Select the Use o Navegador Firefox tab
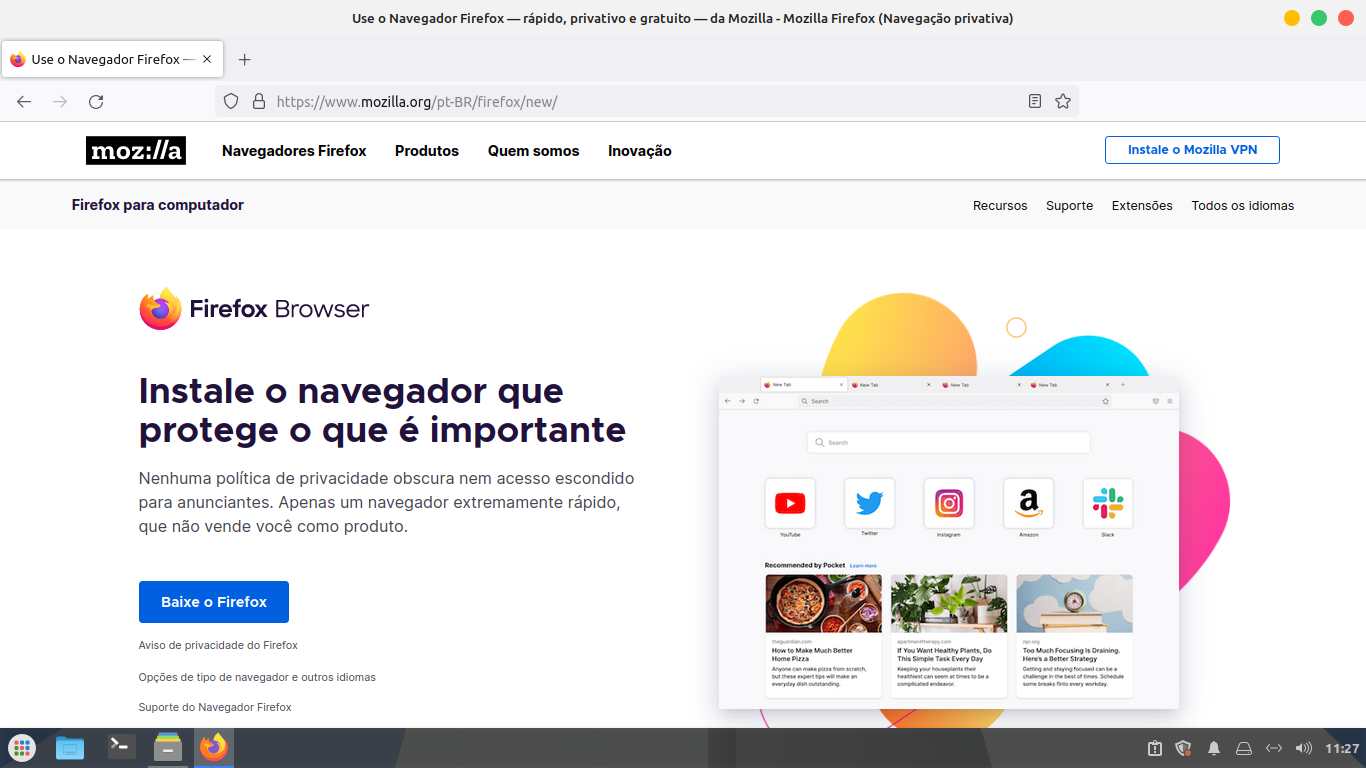The image size is (1366, 768). 112,59
